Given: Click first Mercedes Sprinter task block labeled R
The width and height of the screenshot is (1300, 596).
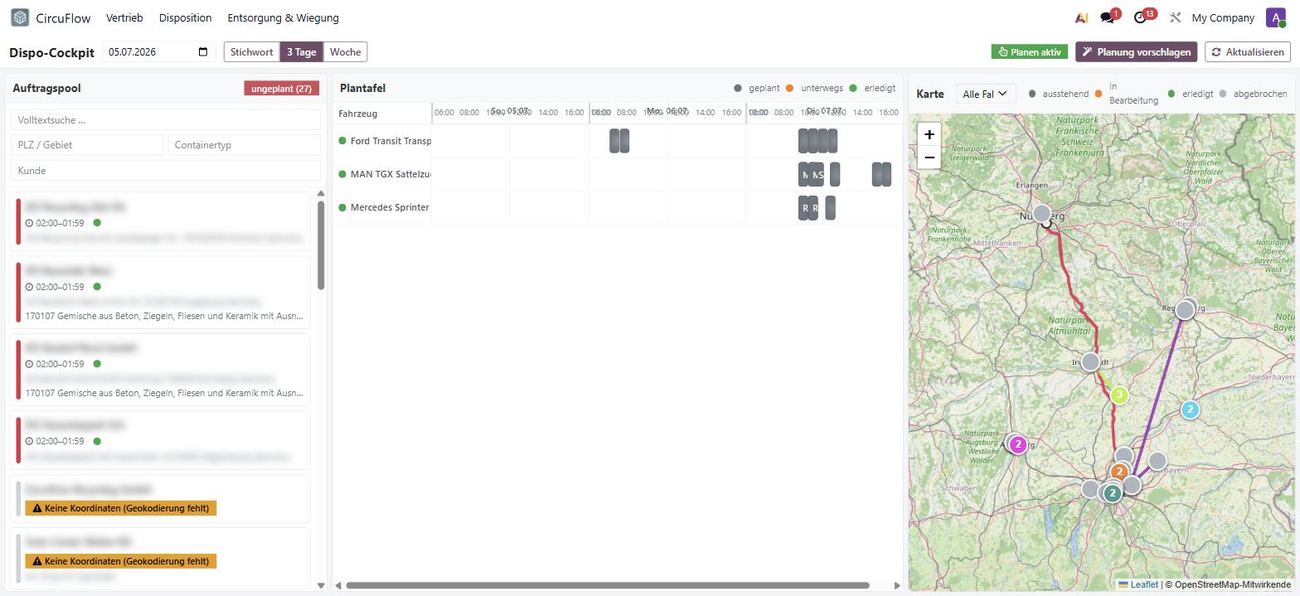Looking at the screenshot, I should click(804, 207).
